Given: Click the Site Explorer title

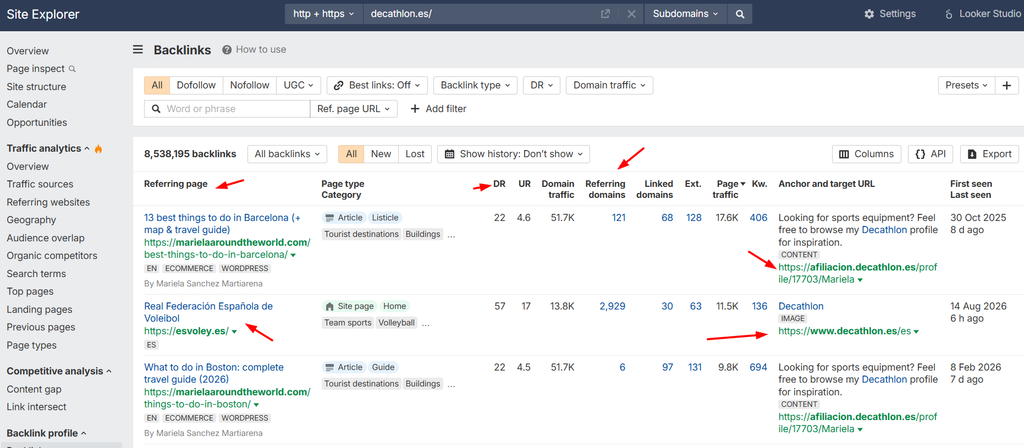Looking at the screenshot, I should tap(43, 14).
